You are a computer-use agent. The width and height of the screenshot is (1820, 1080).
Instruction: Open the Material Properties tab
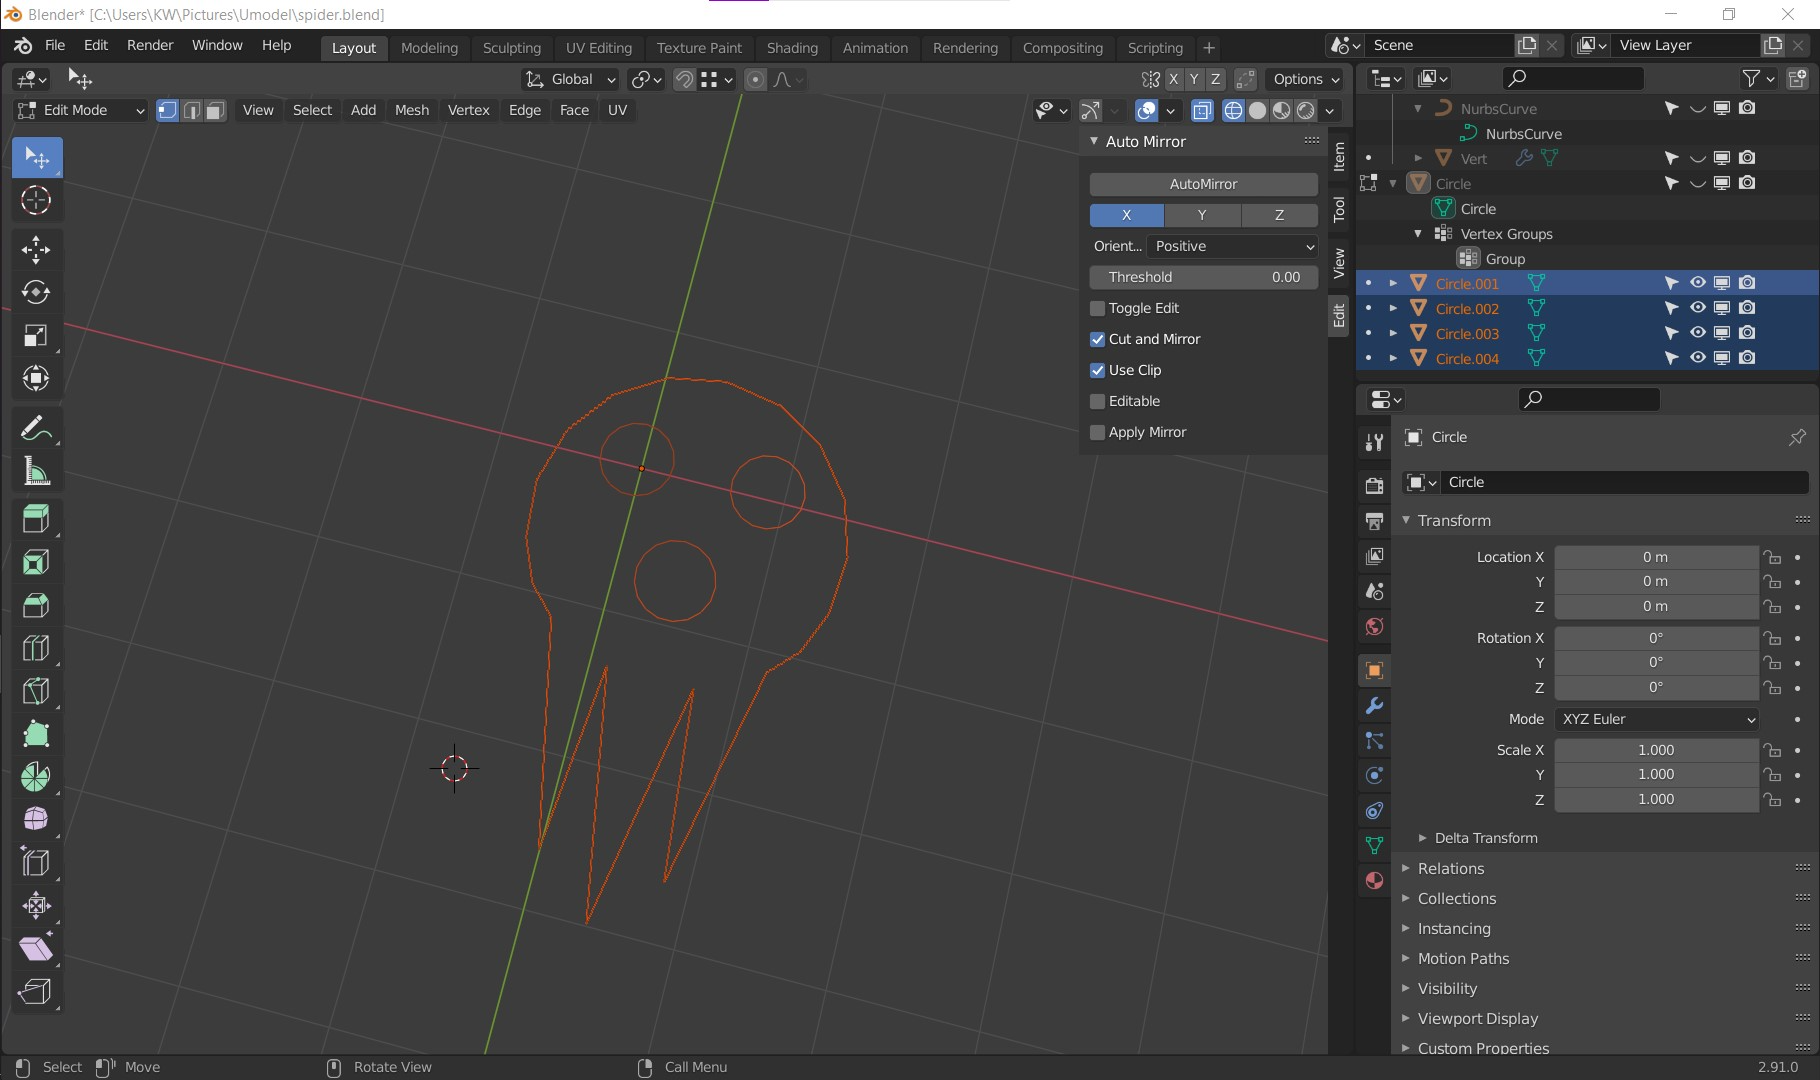[1373, 881]
